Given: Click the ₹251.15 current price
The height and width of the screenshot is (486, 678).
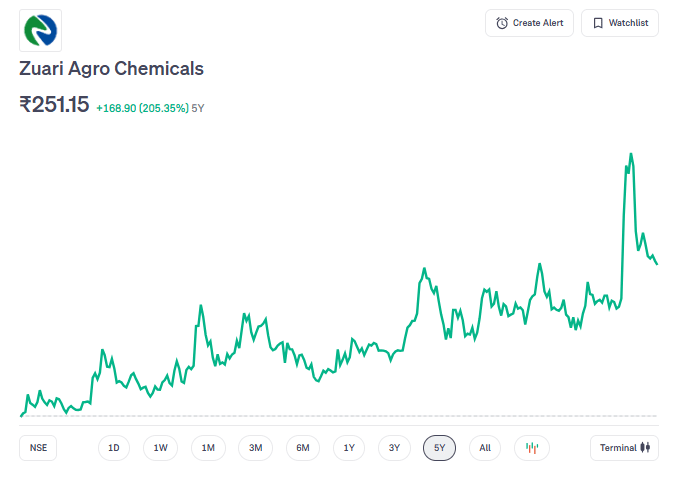Looking at the screenshot, I should click(x=54, y=104).
